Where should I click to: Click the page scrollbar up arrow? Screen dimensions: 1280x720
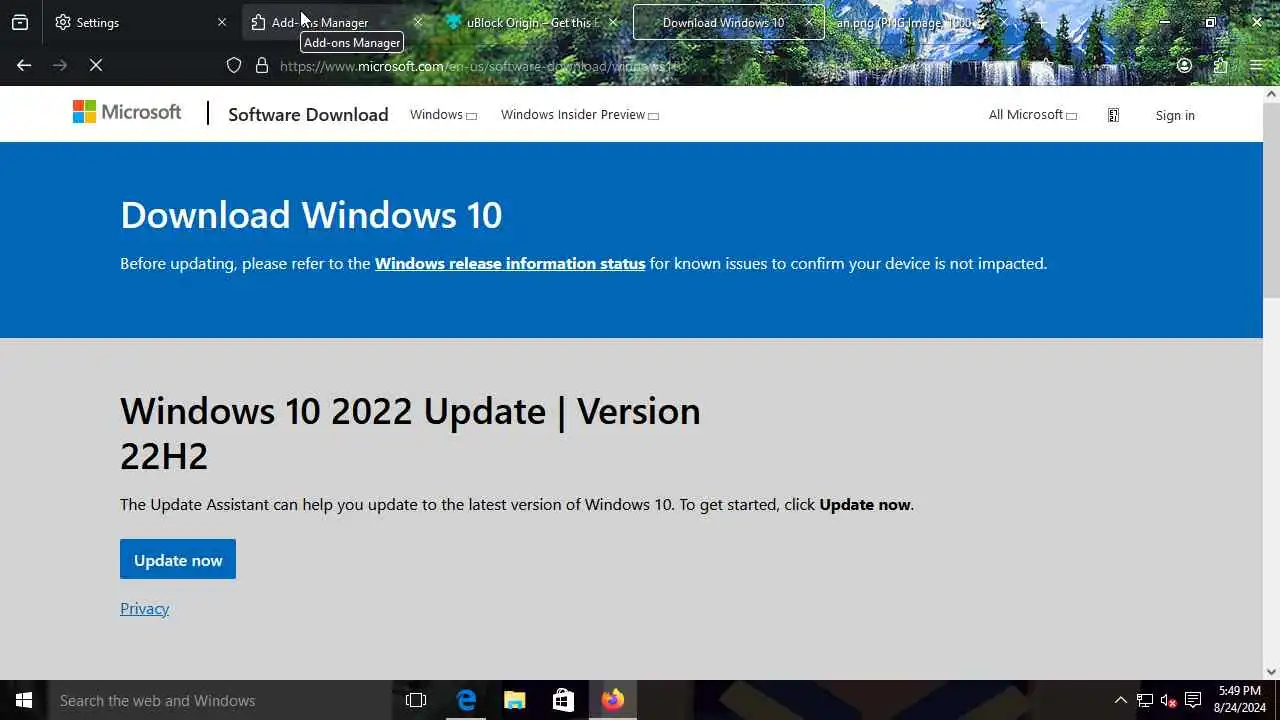coord(1271,94)
